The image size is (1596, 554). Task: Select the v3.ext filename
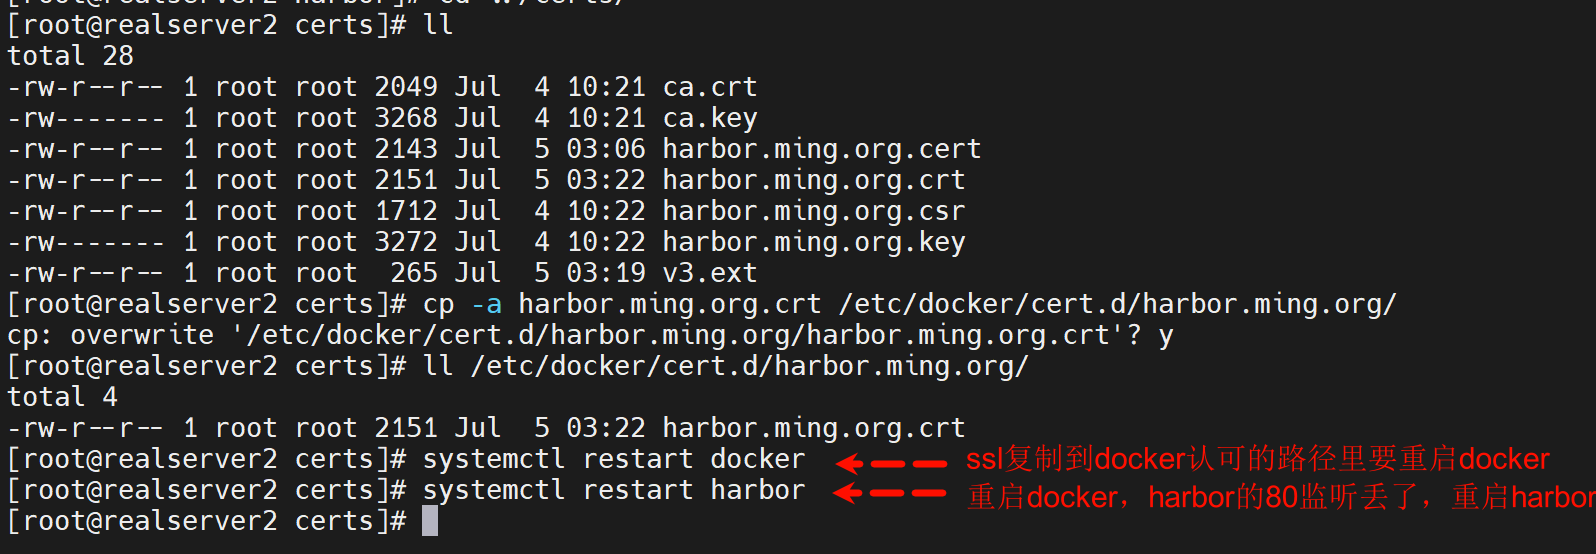[710, 273]
